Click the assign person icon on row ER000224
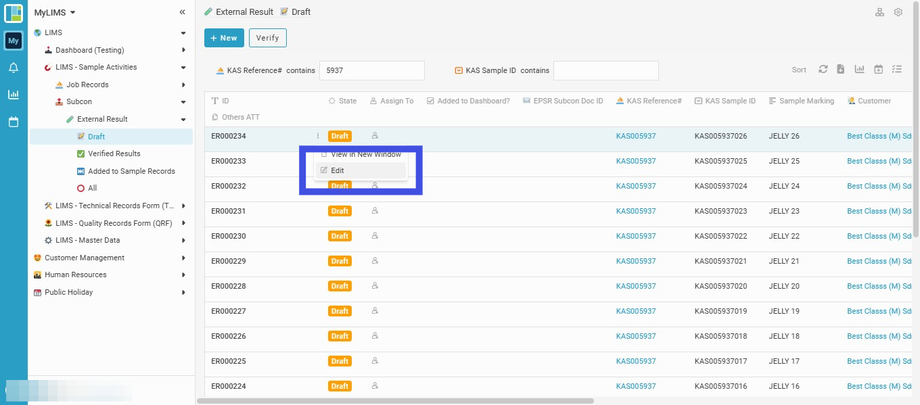The height and width of the screenshot is (405, 920). click(x=375, y=385)
